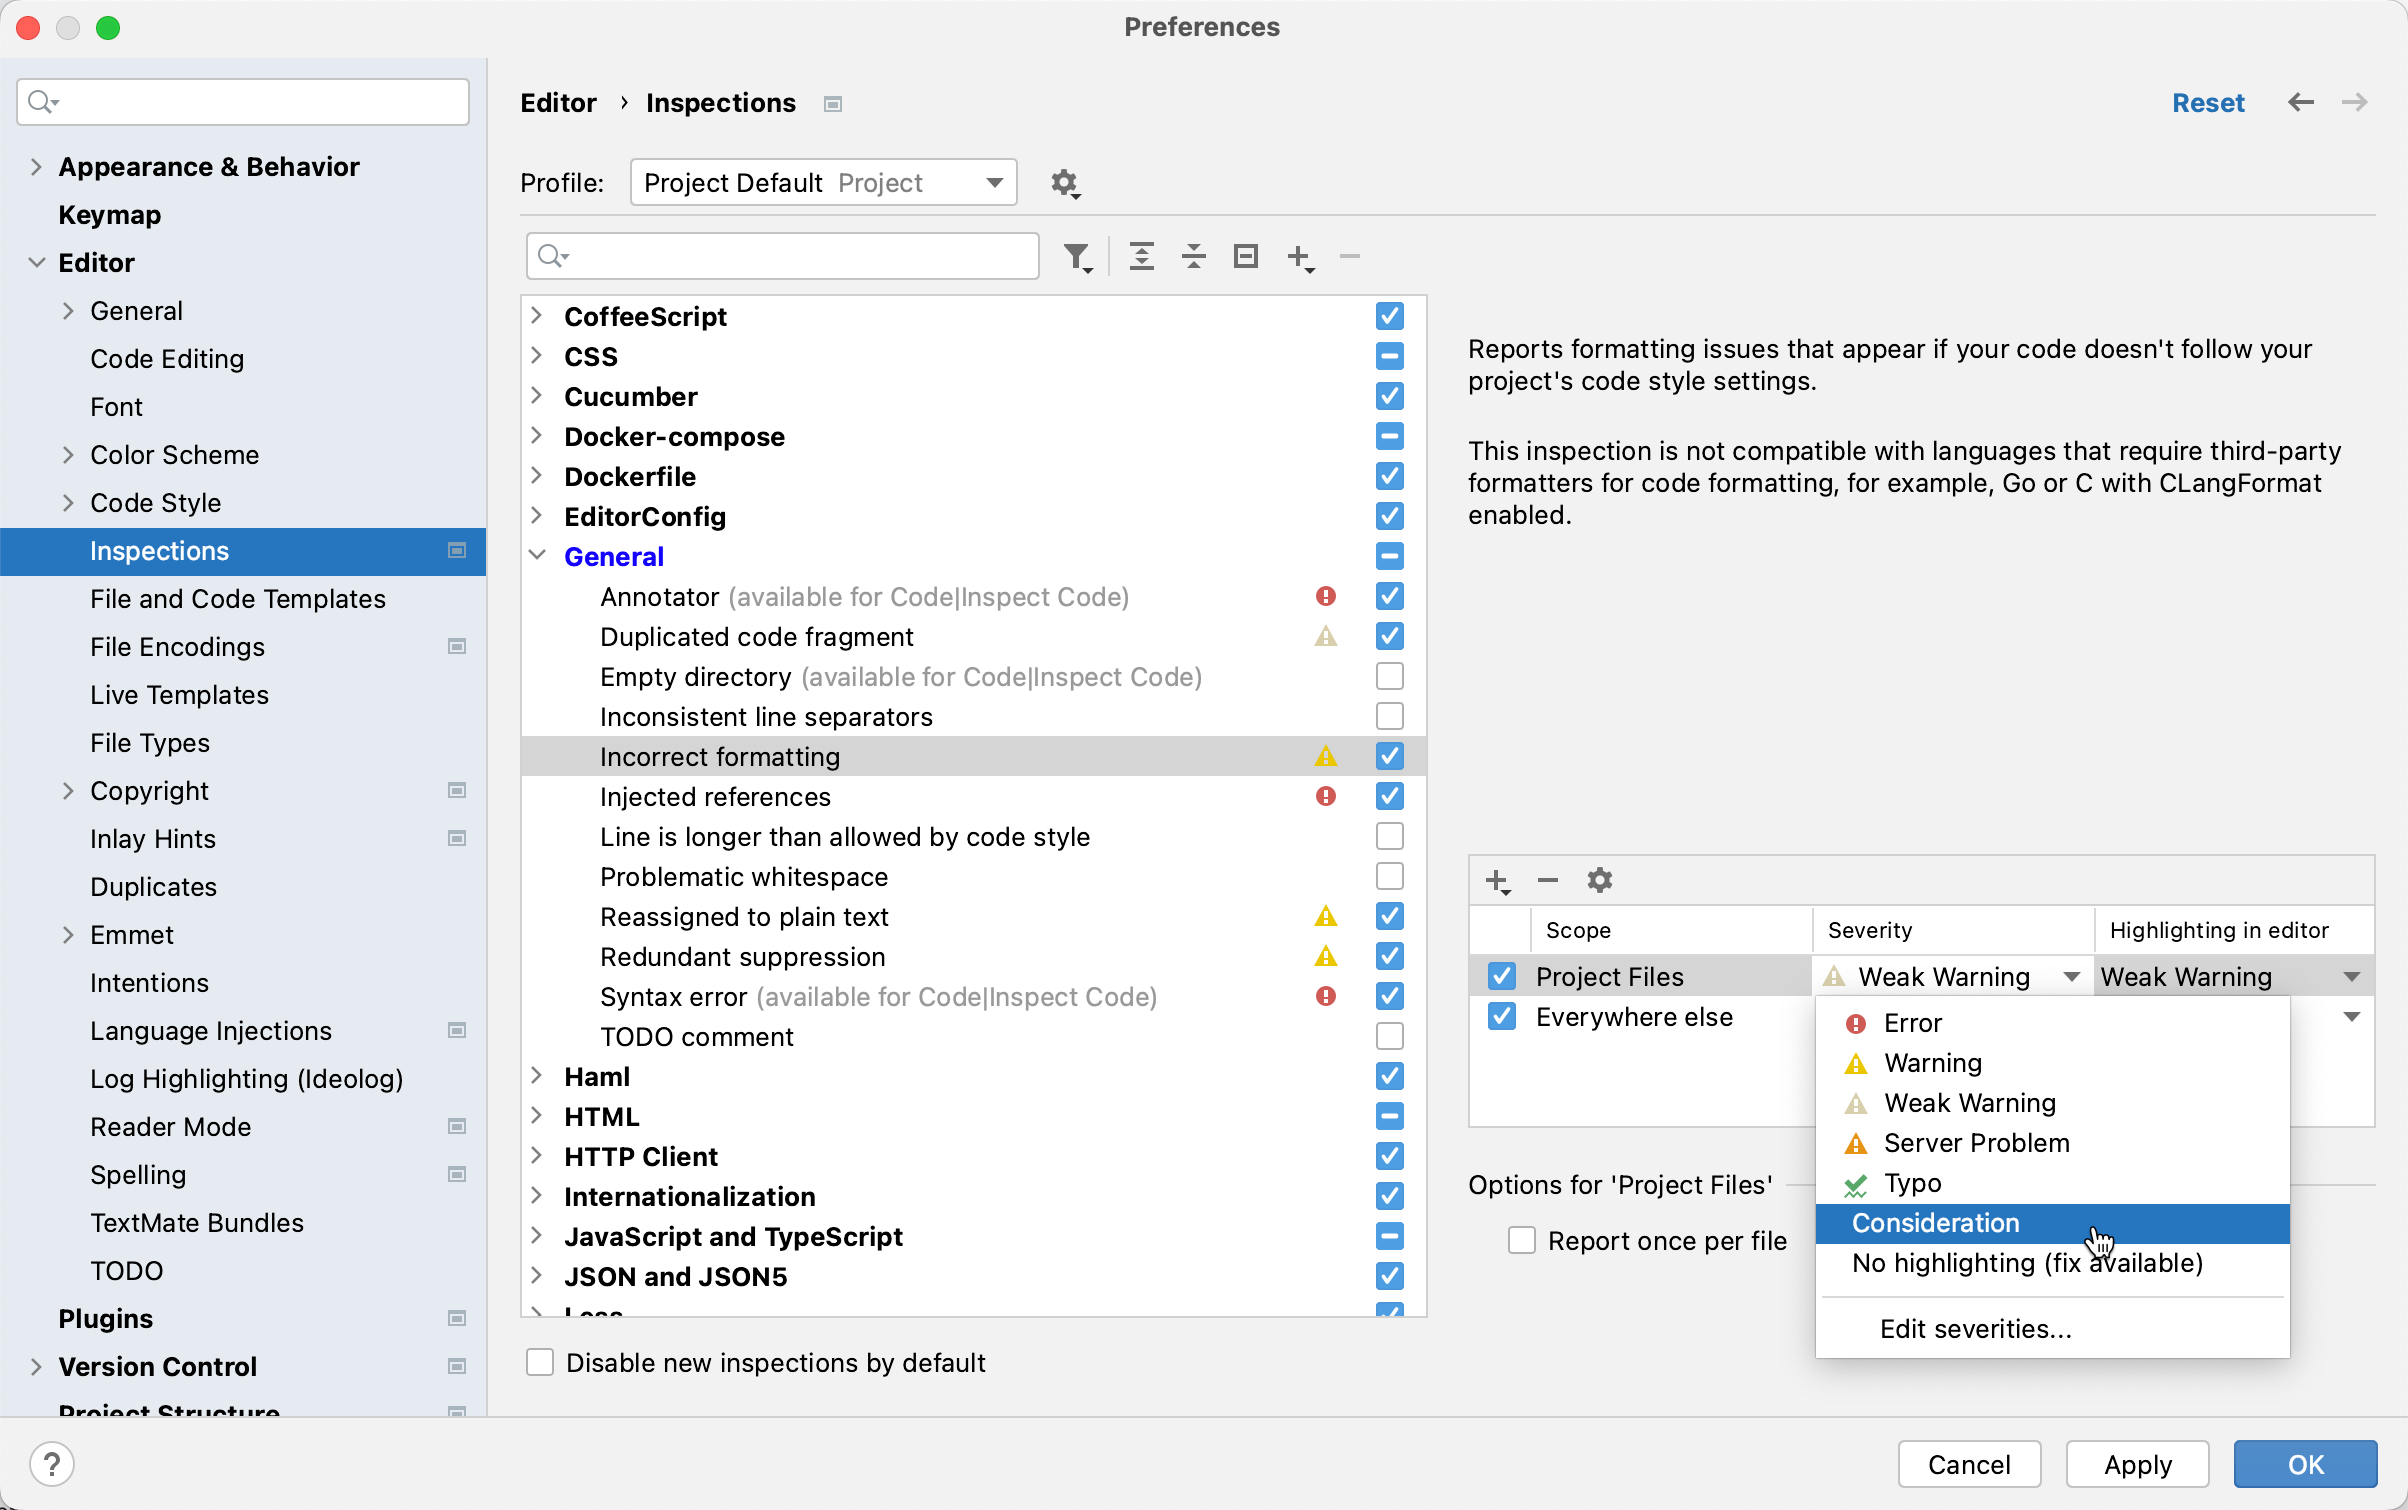Click the Collapse All icon in inspections toolbar
The width and height of the screenshot is (2408, 1510).
[1193, 257]
